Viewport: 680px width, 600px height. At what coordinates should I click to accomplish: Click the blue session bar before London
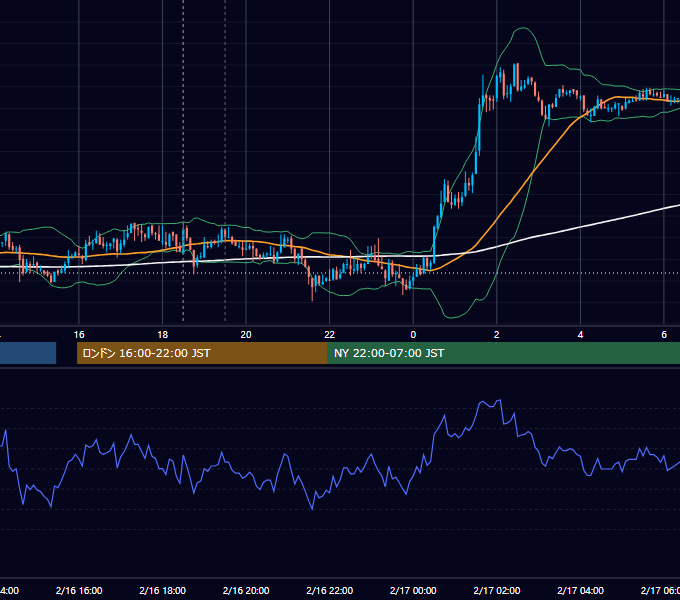coord(28,353)
